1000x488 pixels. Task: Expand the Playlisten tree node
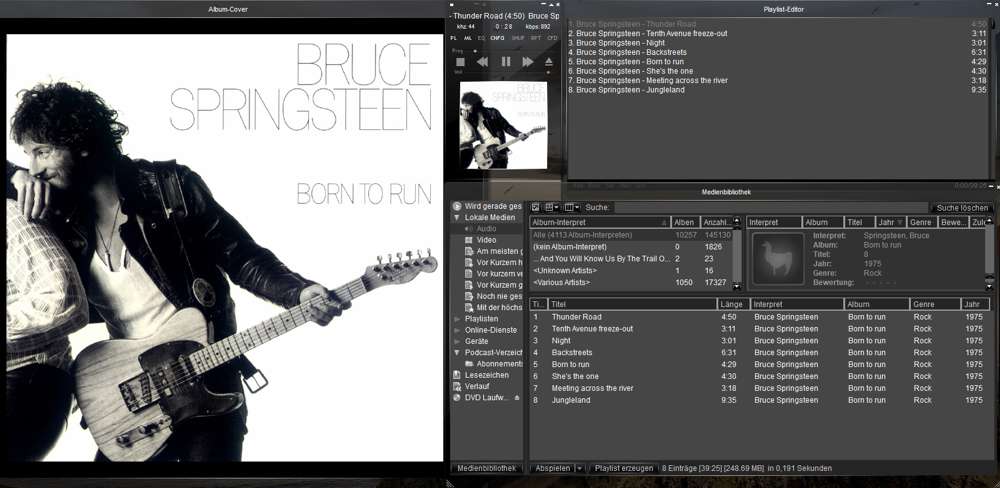[x=457, y=319]
